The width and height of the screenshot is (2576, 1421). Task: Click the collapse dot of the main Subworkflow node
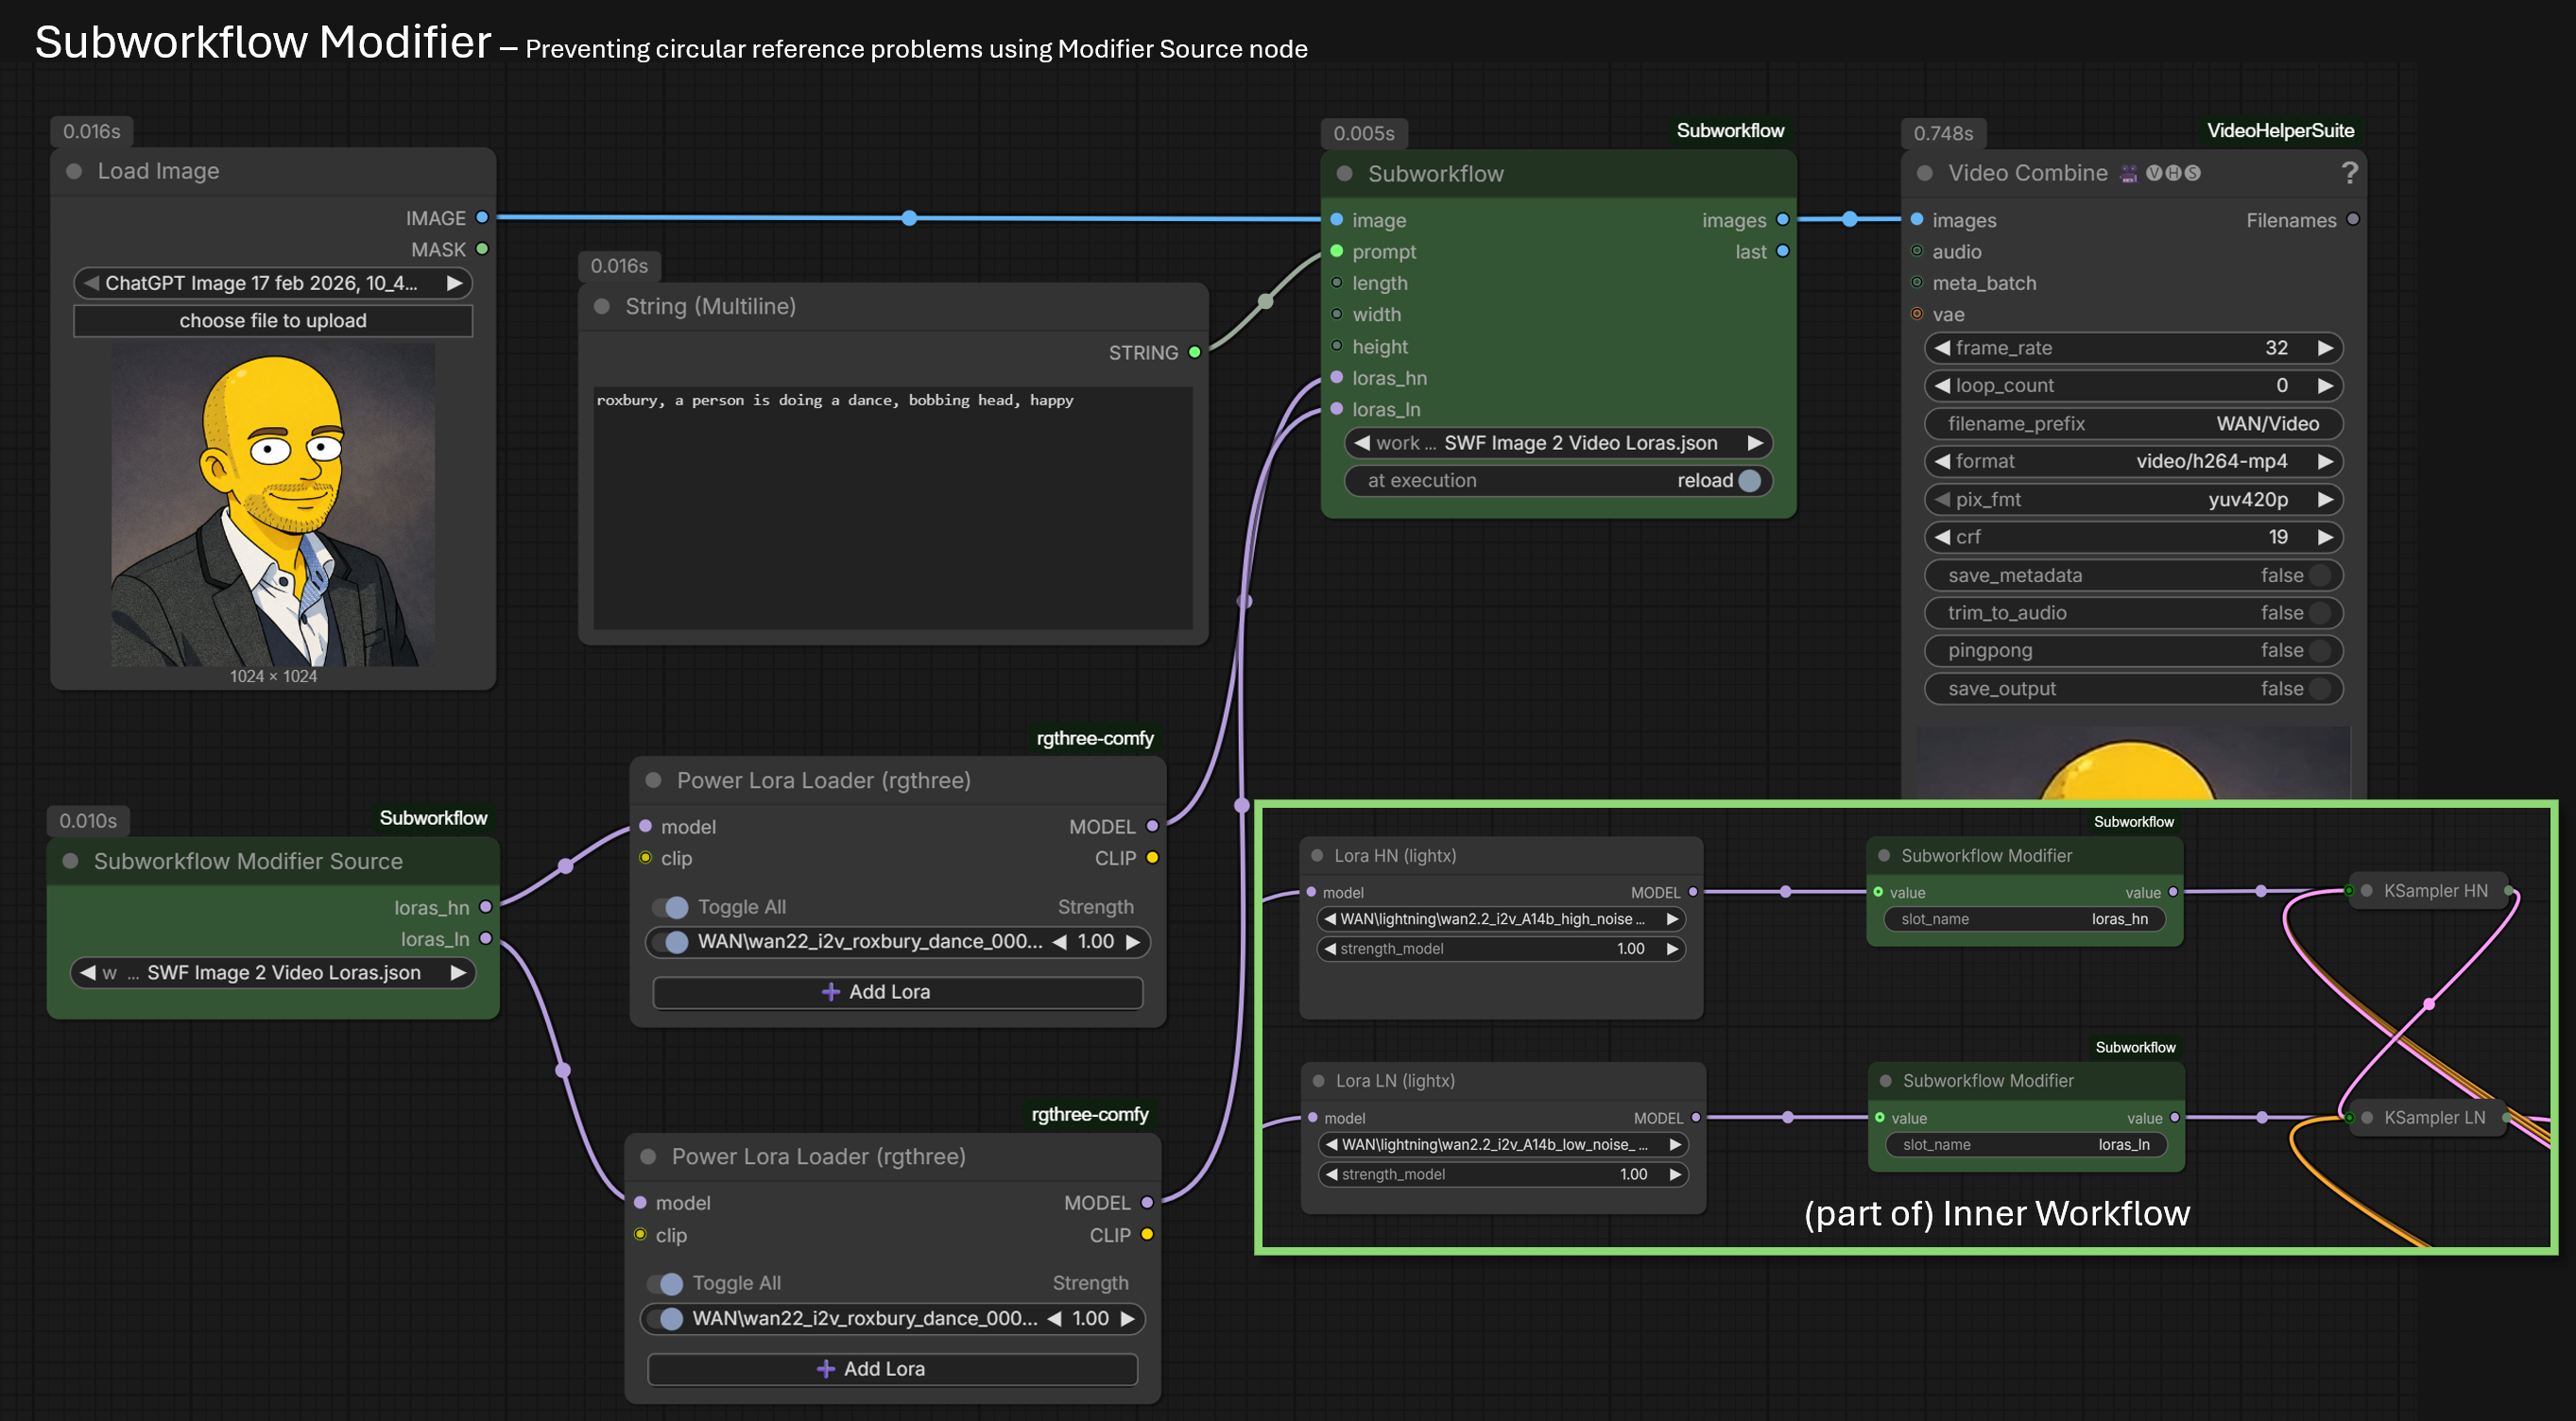(1345, 173)
